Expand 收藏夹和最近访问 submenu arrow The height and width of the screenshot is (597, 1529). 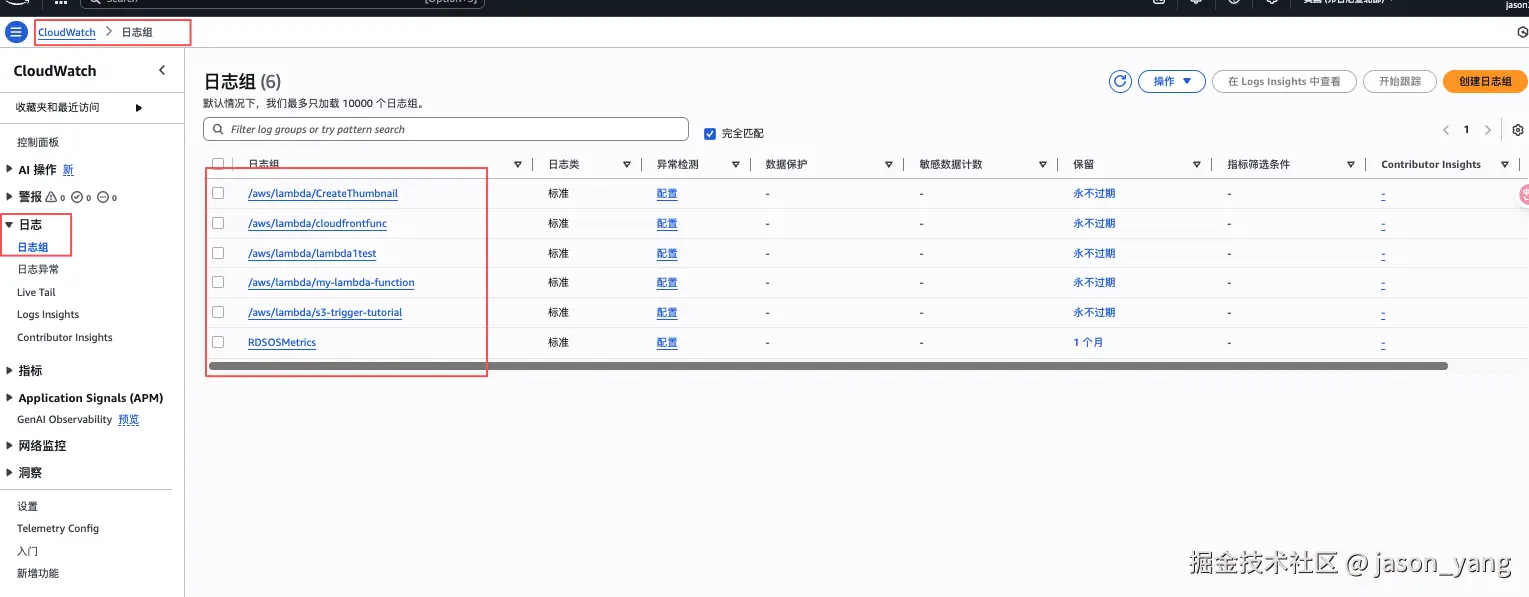point(139,107)
